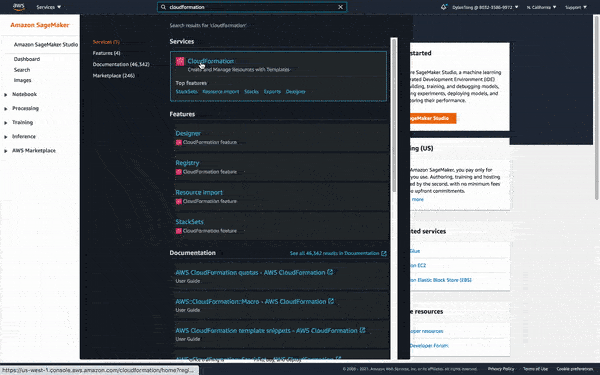Open the StackSets top feature link
This screenshot has width=600, height=375.
click(186, 92)
